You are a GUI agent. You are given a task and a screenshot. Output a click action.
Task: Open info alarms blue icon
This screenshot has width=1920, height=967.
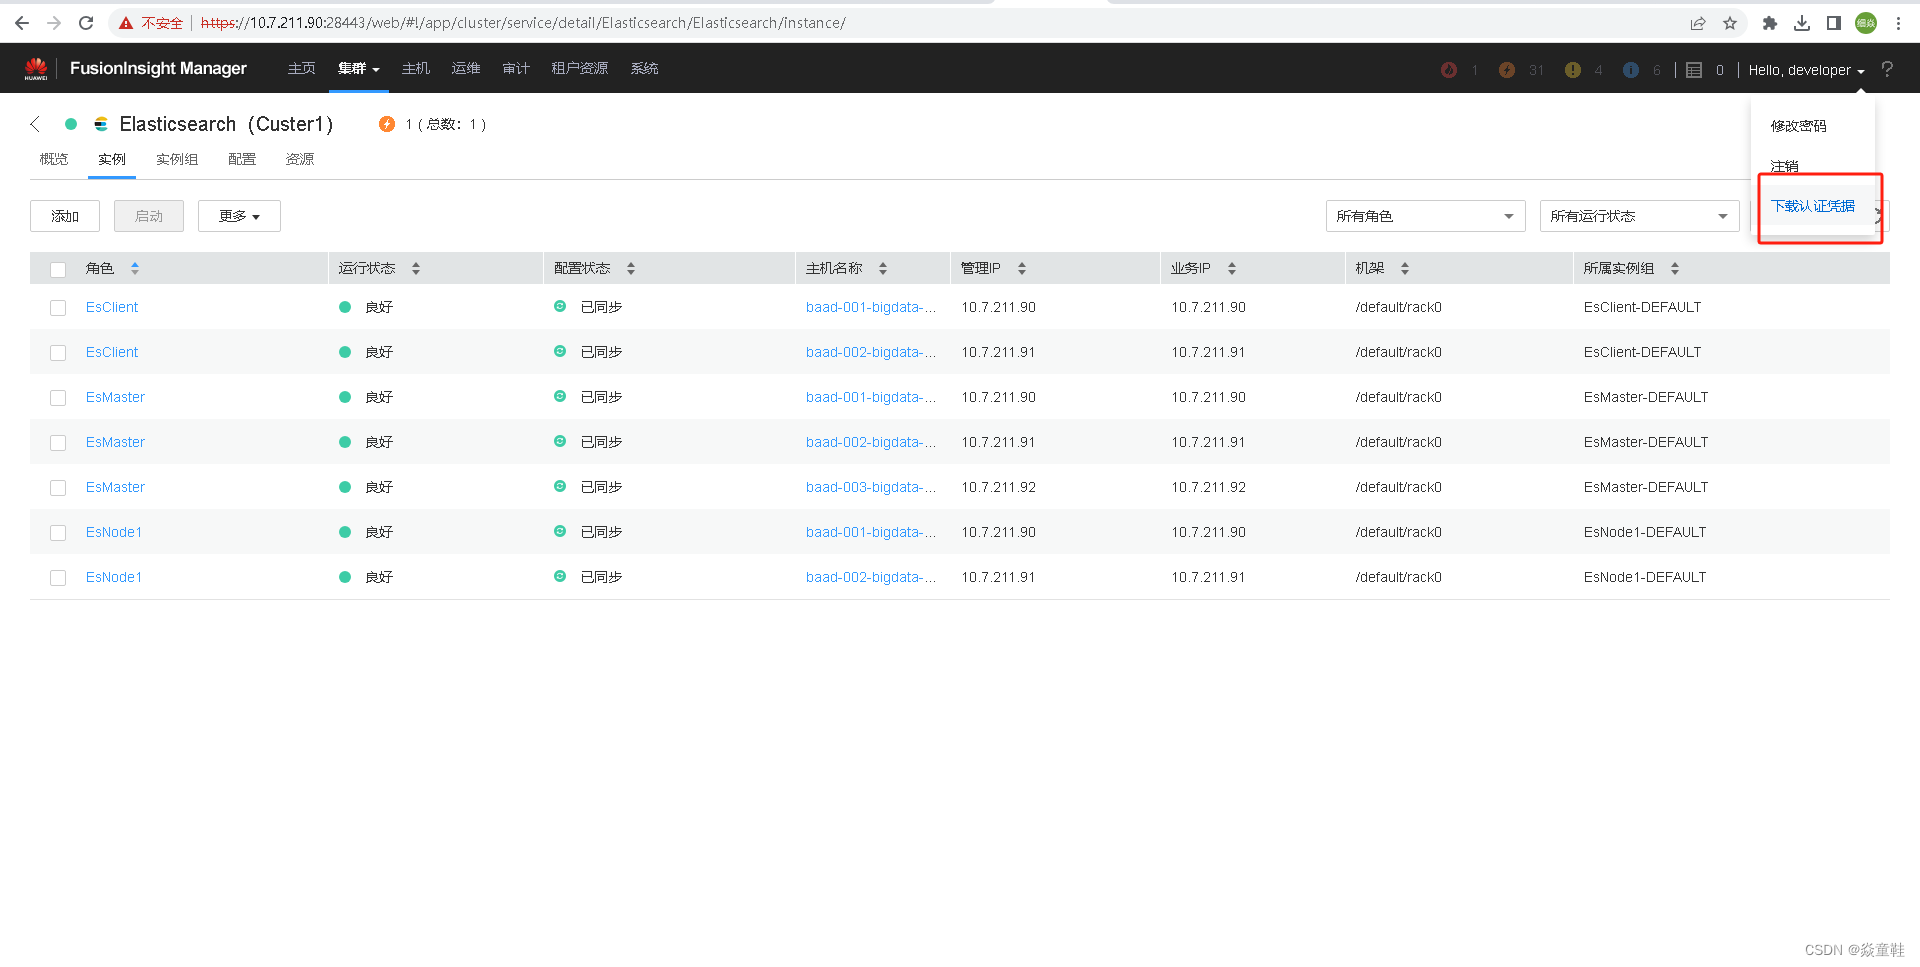click(1631, 70)
